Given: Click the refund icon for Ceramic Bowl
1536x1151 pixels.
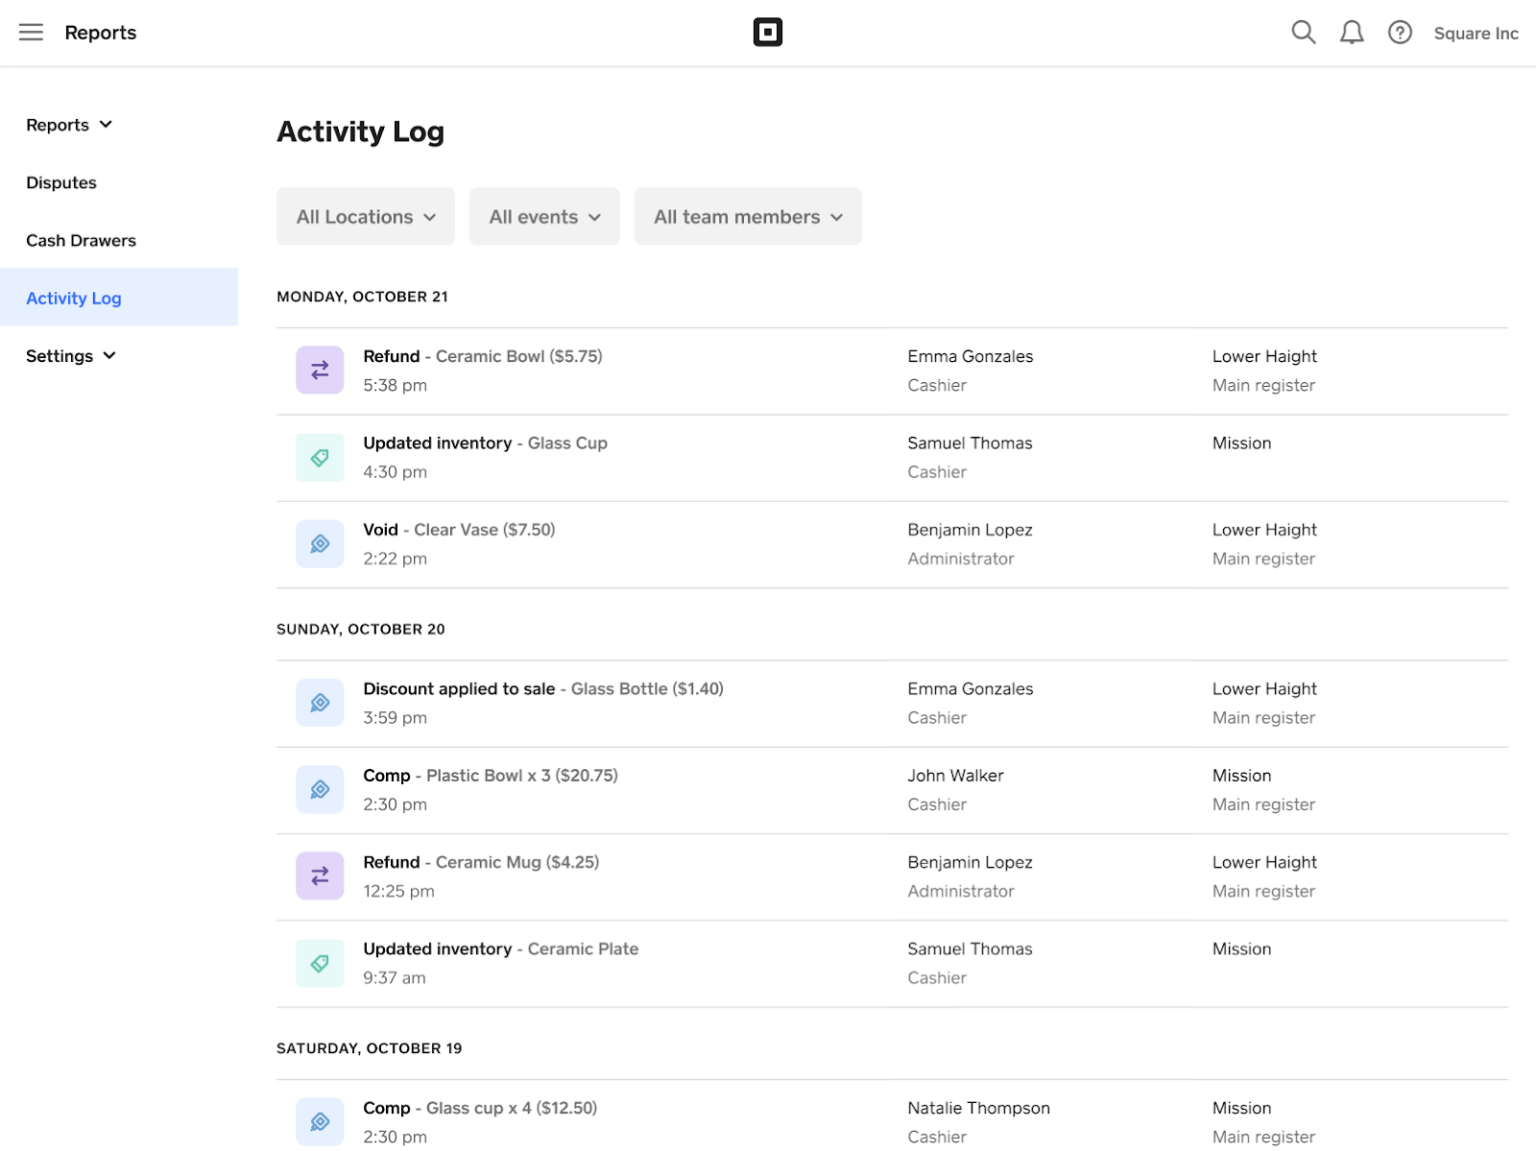Looking at the screenshot, I should pos(320,370).
